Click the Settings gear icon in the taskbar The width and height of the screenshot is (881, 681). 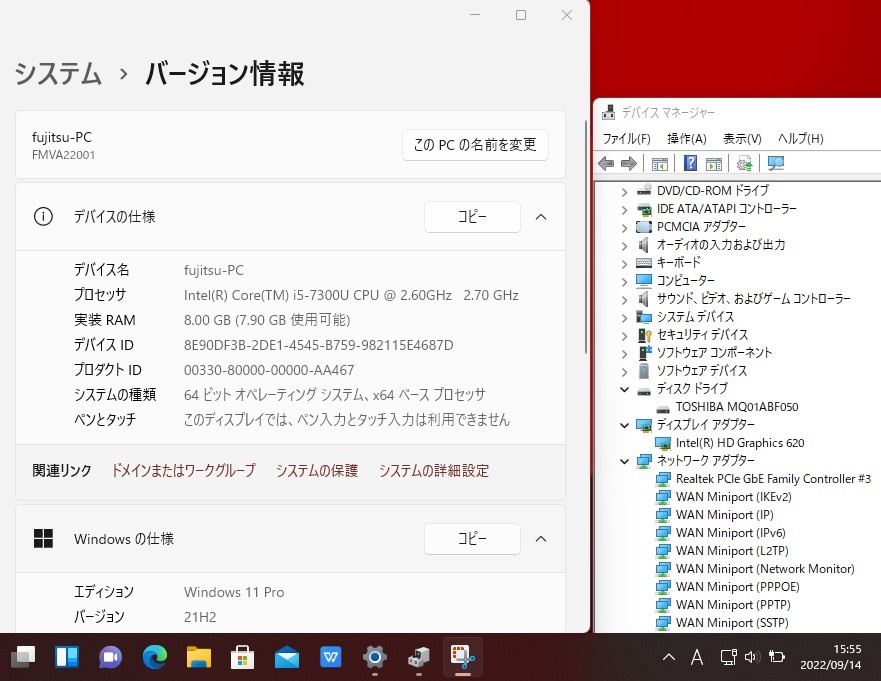pos(375,656)
